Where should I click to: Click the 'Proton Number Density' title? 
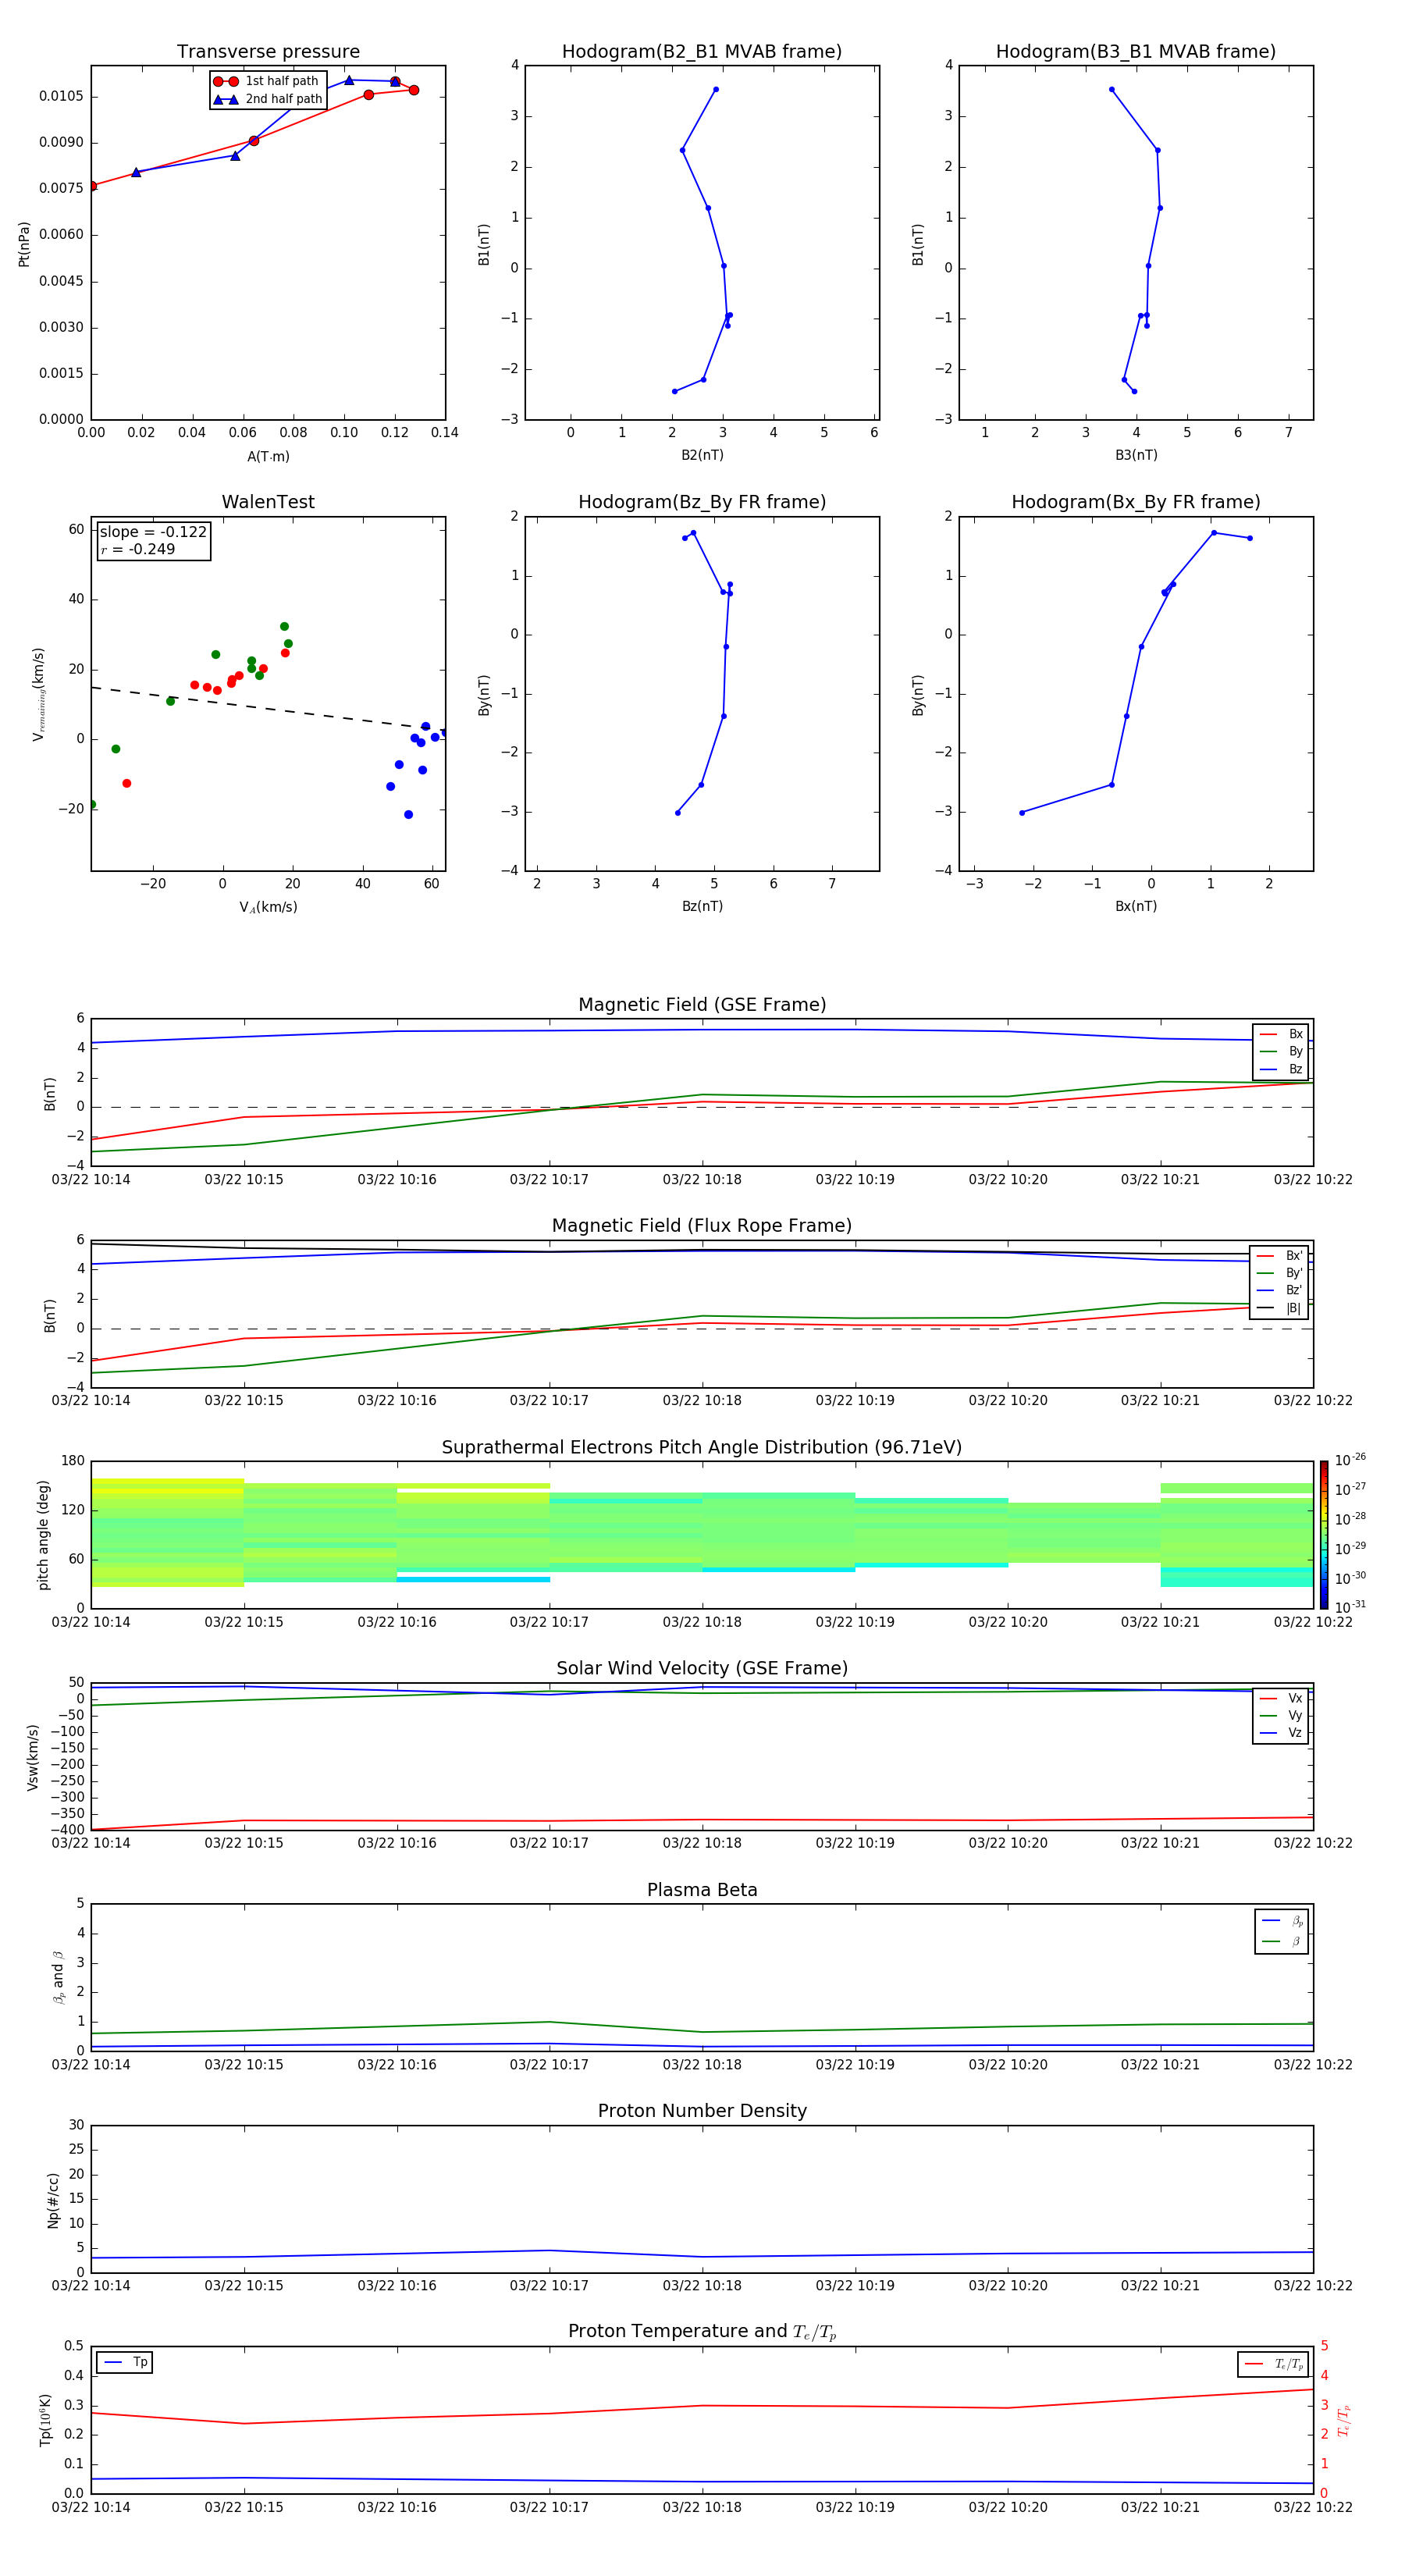click(x=702, y=2111)
